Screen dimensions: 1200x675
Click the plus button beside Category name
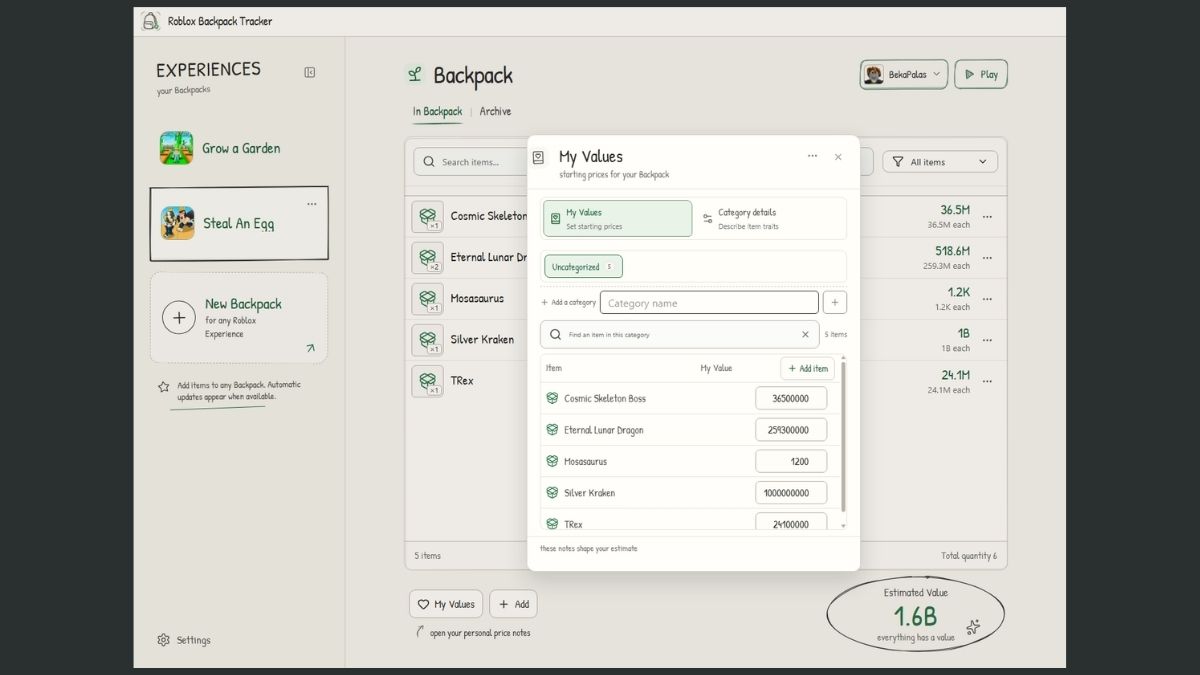click(835, 303)
